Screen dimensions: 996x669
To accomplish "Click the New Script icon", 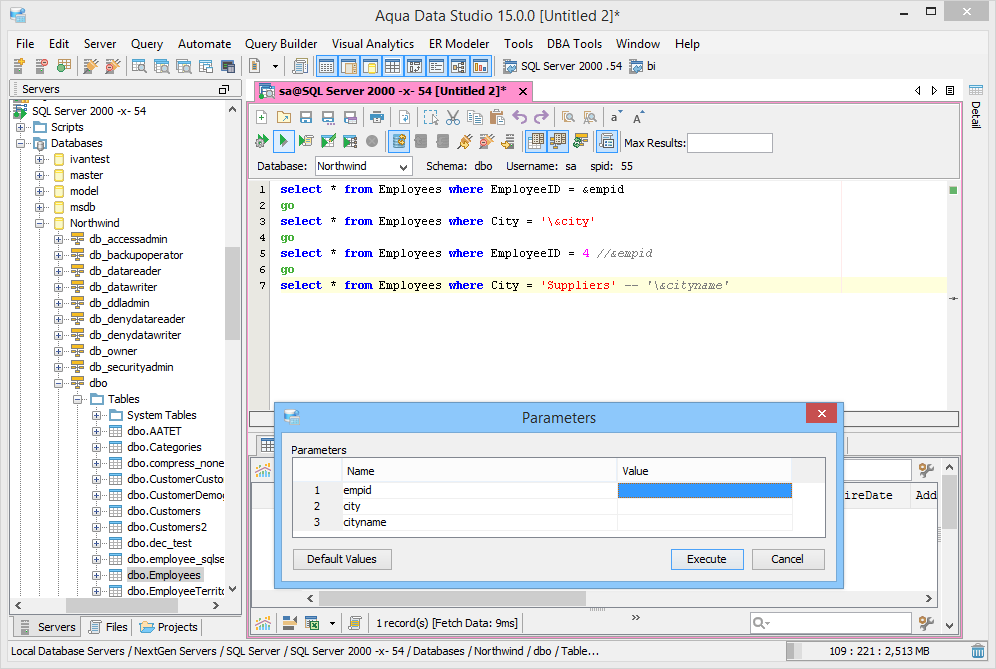I will click(262, 118).
